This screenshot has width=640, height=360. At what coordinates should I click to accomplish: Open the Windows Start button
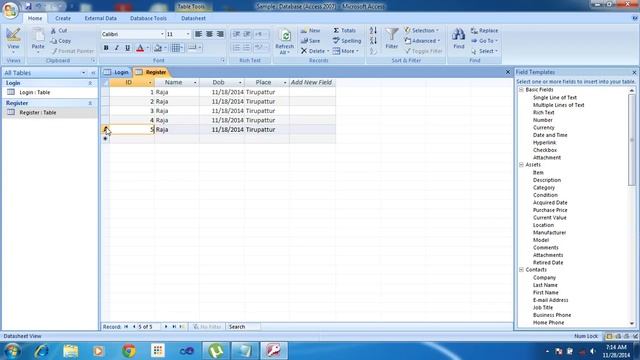point(12,351)
